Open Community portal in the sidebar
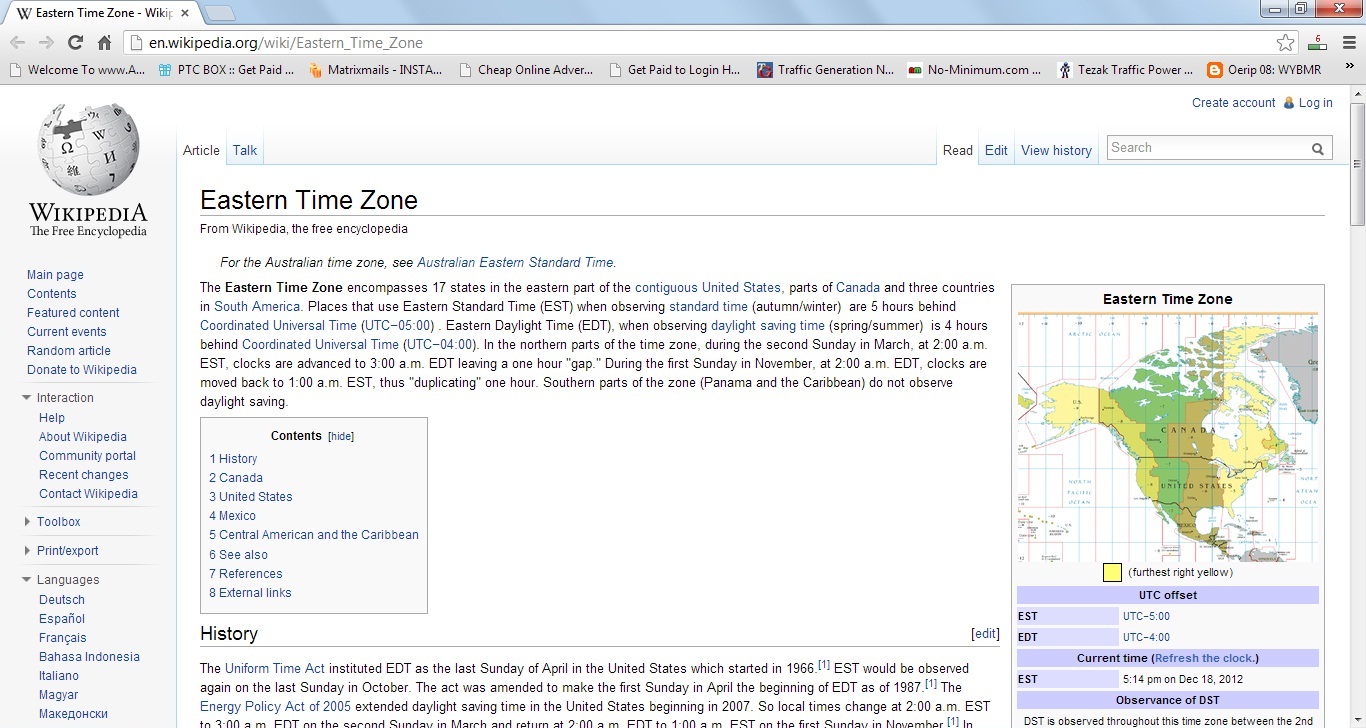Screen dimensions: 1366x728 (87, 456)
